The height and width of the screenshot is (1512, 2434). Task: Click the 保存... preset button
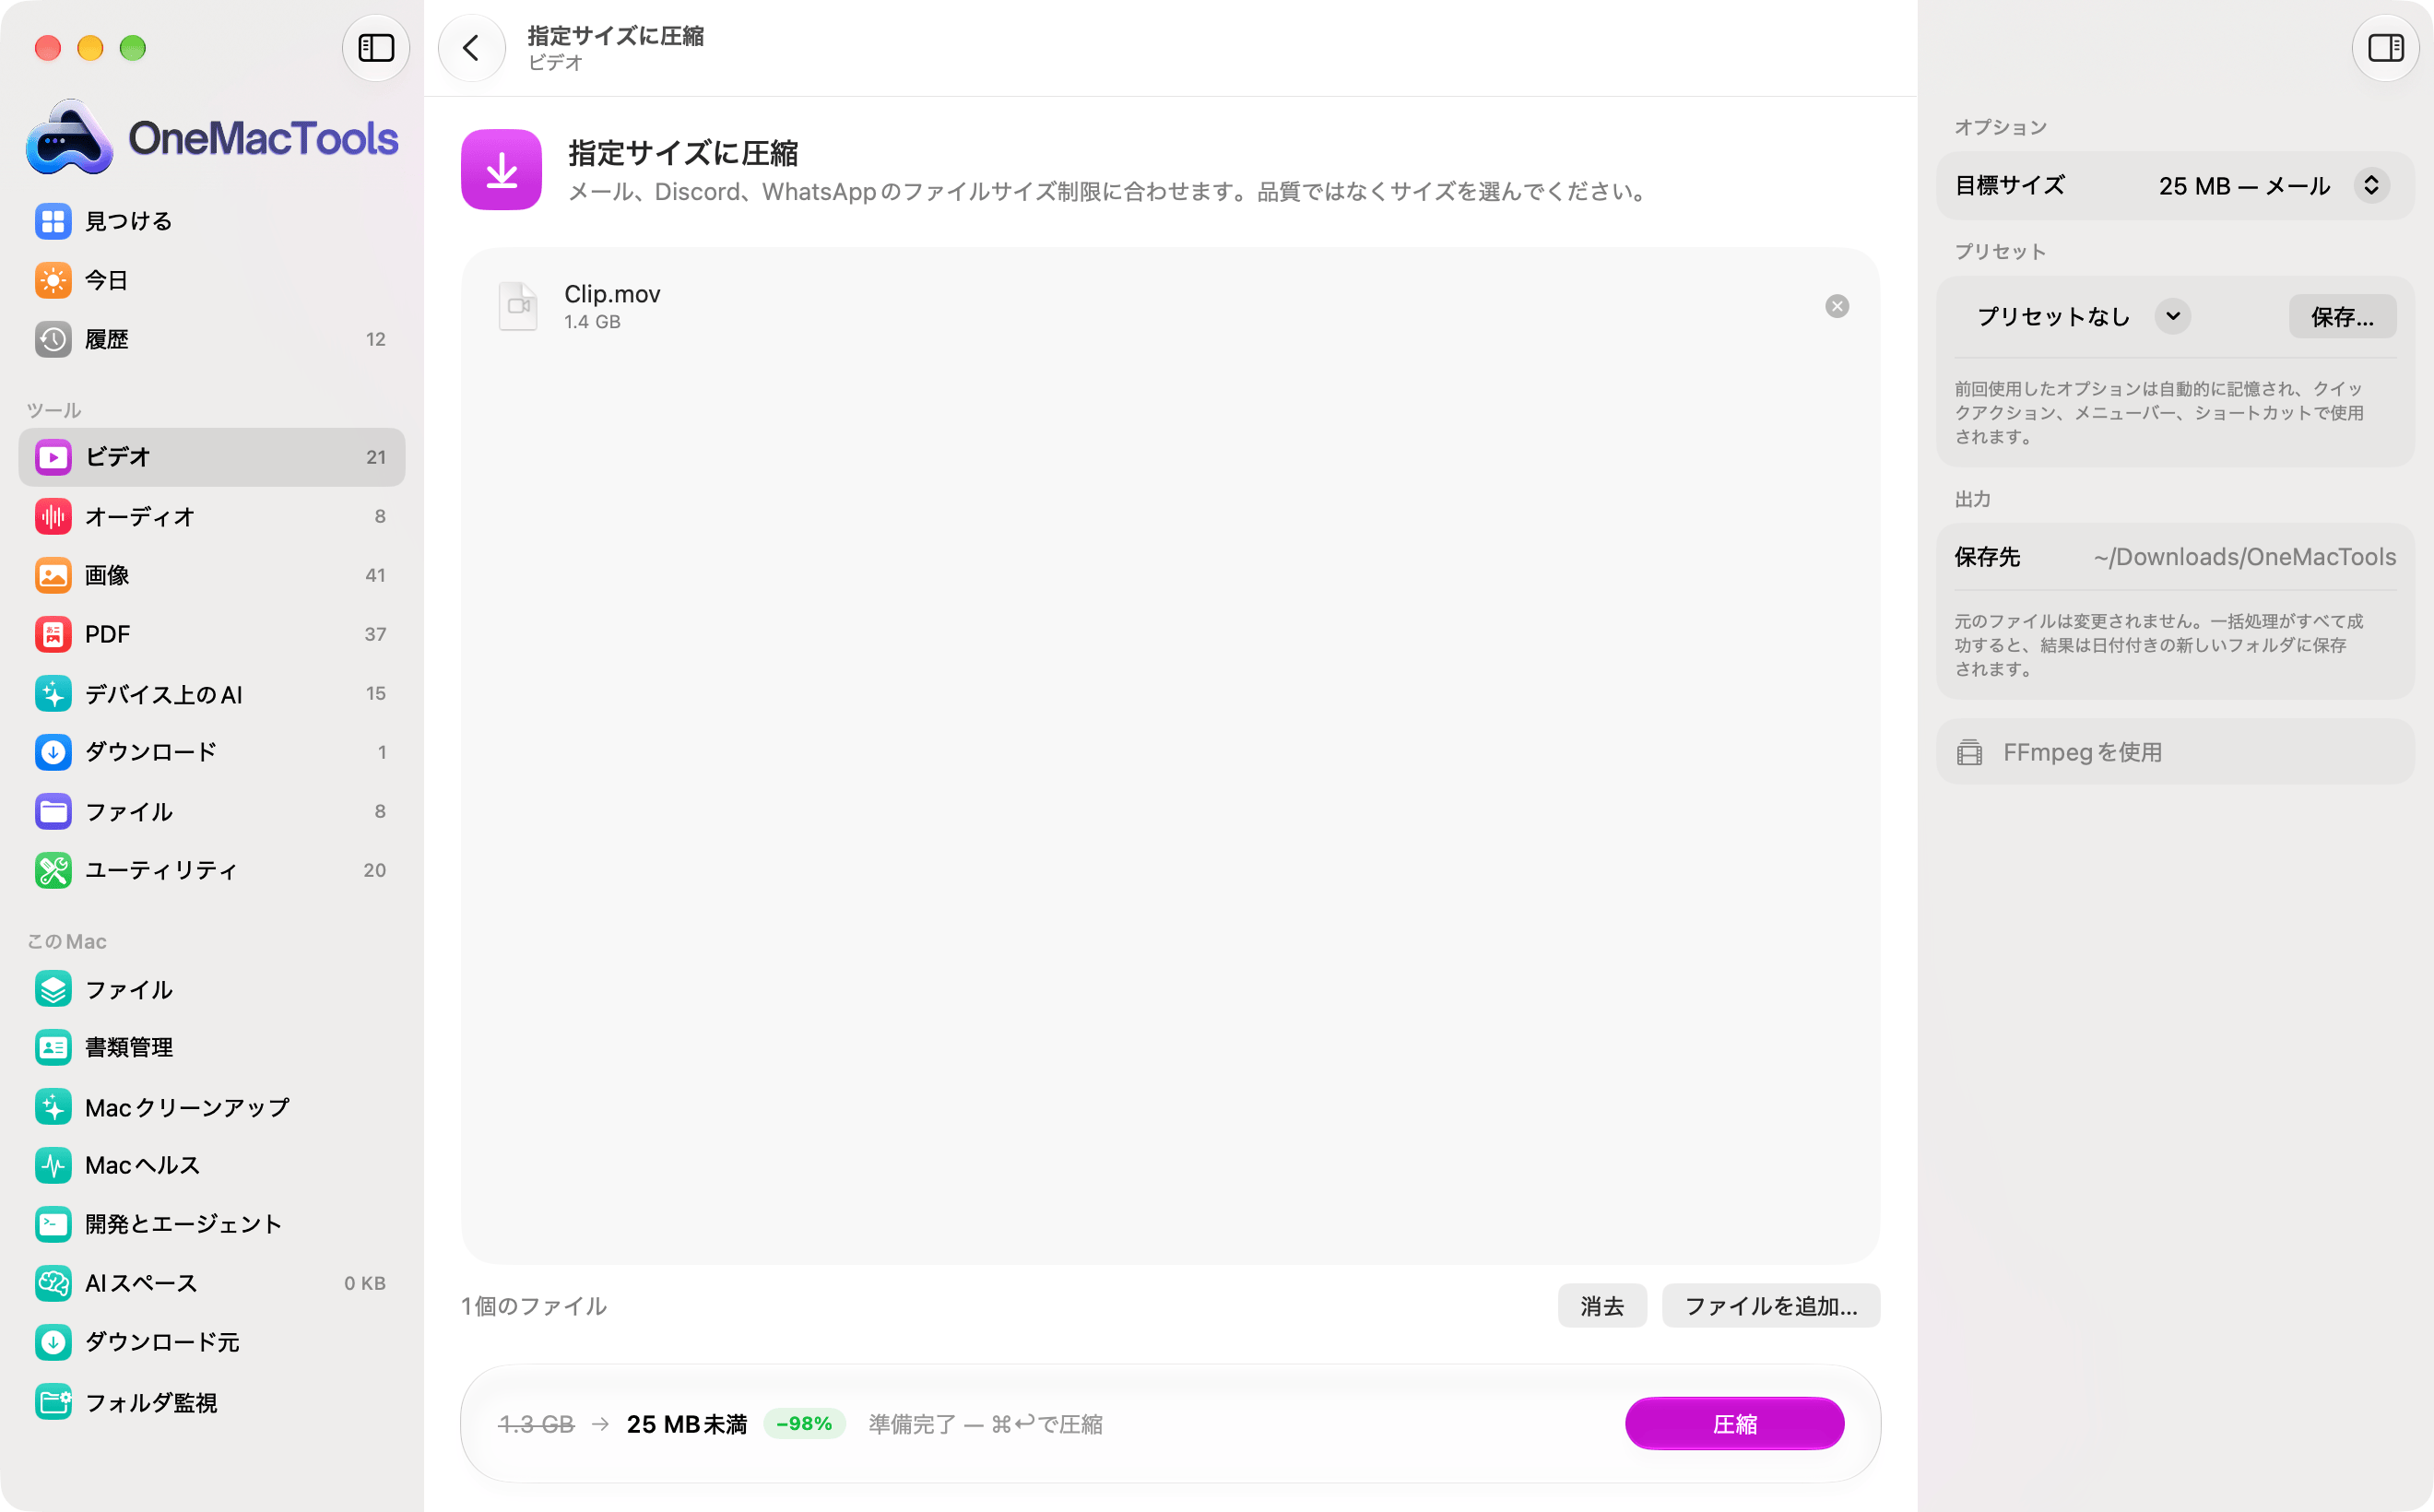click(x=2342, y=317)
